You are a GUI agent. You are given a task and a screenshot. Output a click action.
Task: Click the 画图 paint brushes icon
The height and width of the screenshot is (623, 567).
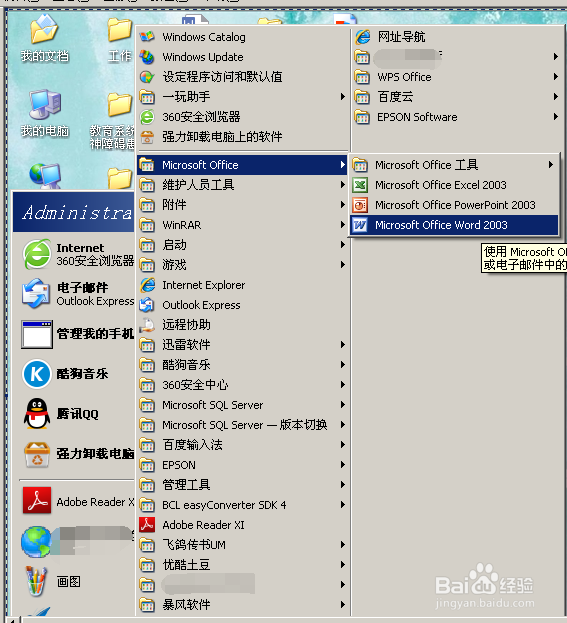pos(35,581)
